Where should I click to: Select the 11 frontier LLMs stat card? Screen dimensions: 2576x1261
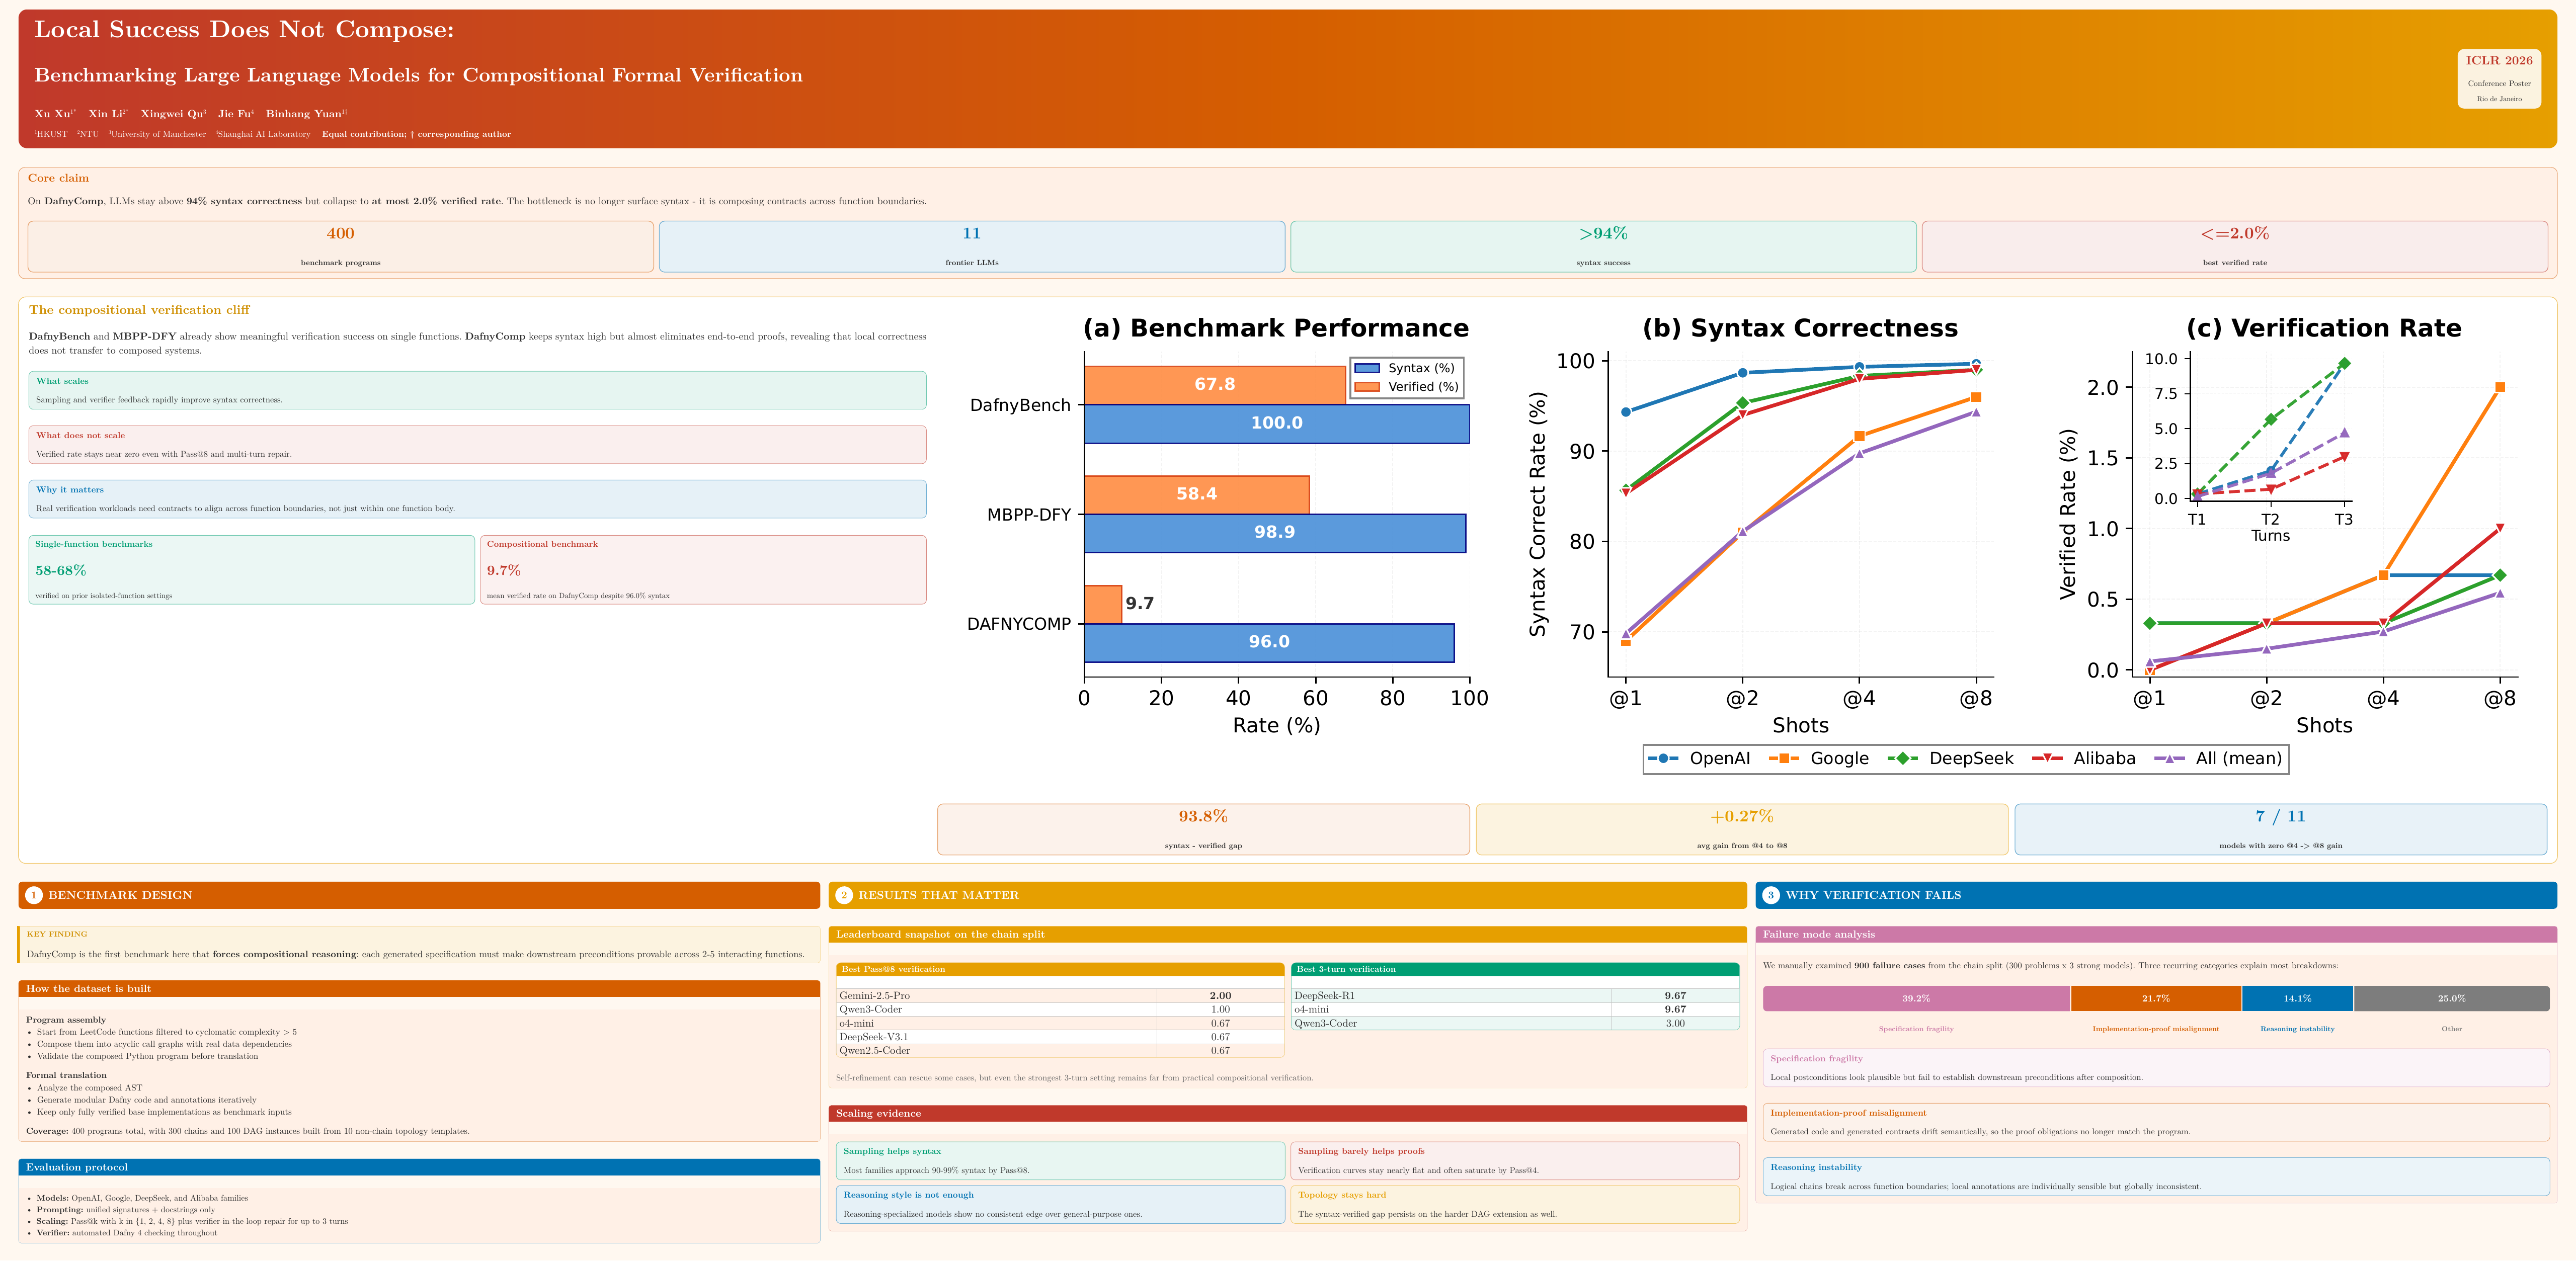(x=971, y=246)
